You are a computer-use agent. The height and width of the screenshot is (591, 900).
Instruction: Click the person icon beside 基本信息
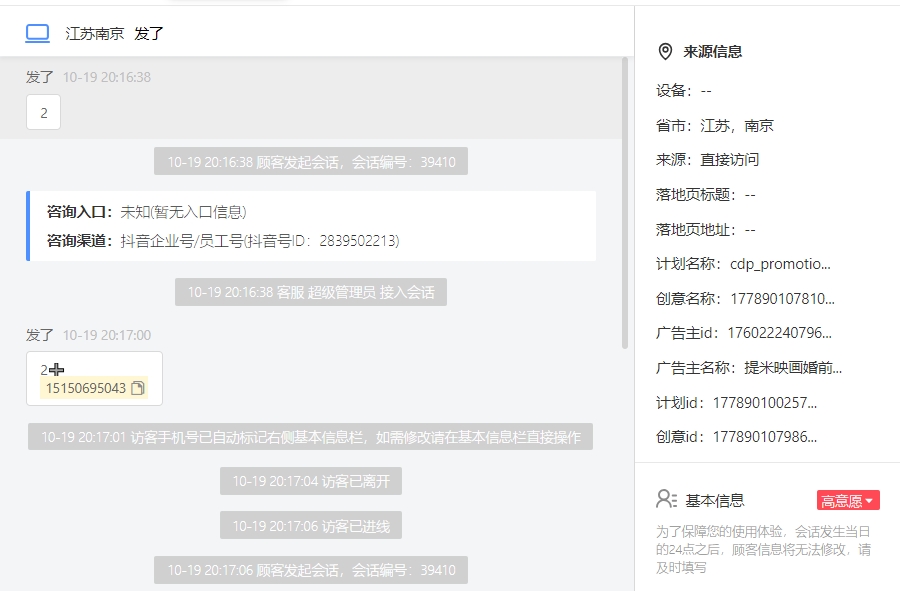click(x=666, y=499)
